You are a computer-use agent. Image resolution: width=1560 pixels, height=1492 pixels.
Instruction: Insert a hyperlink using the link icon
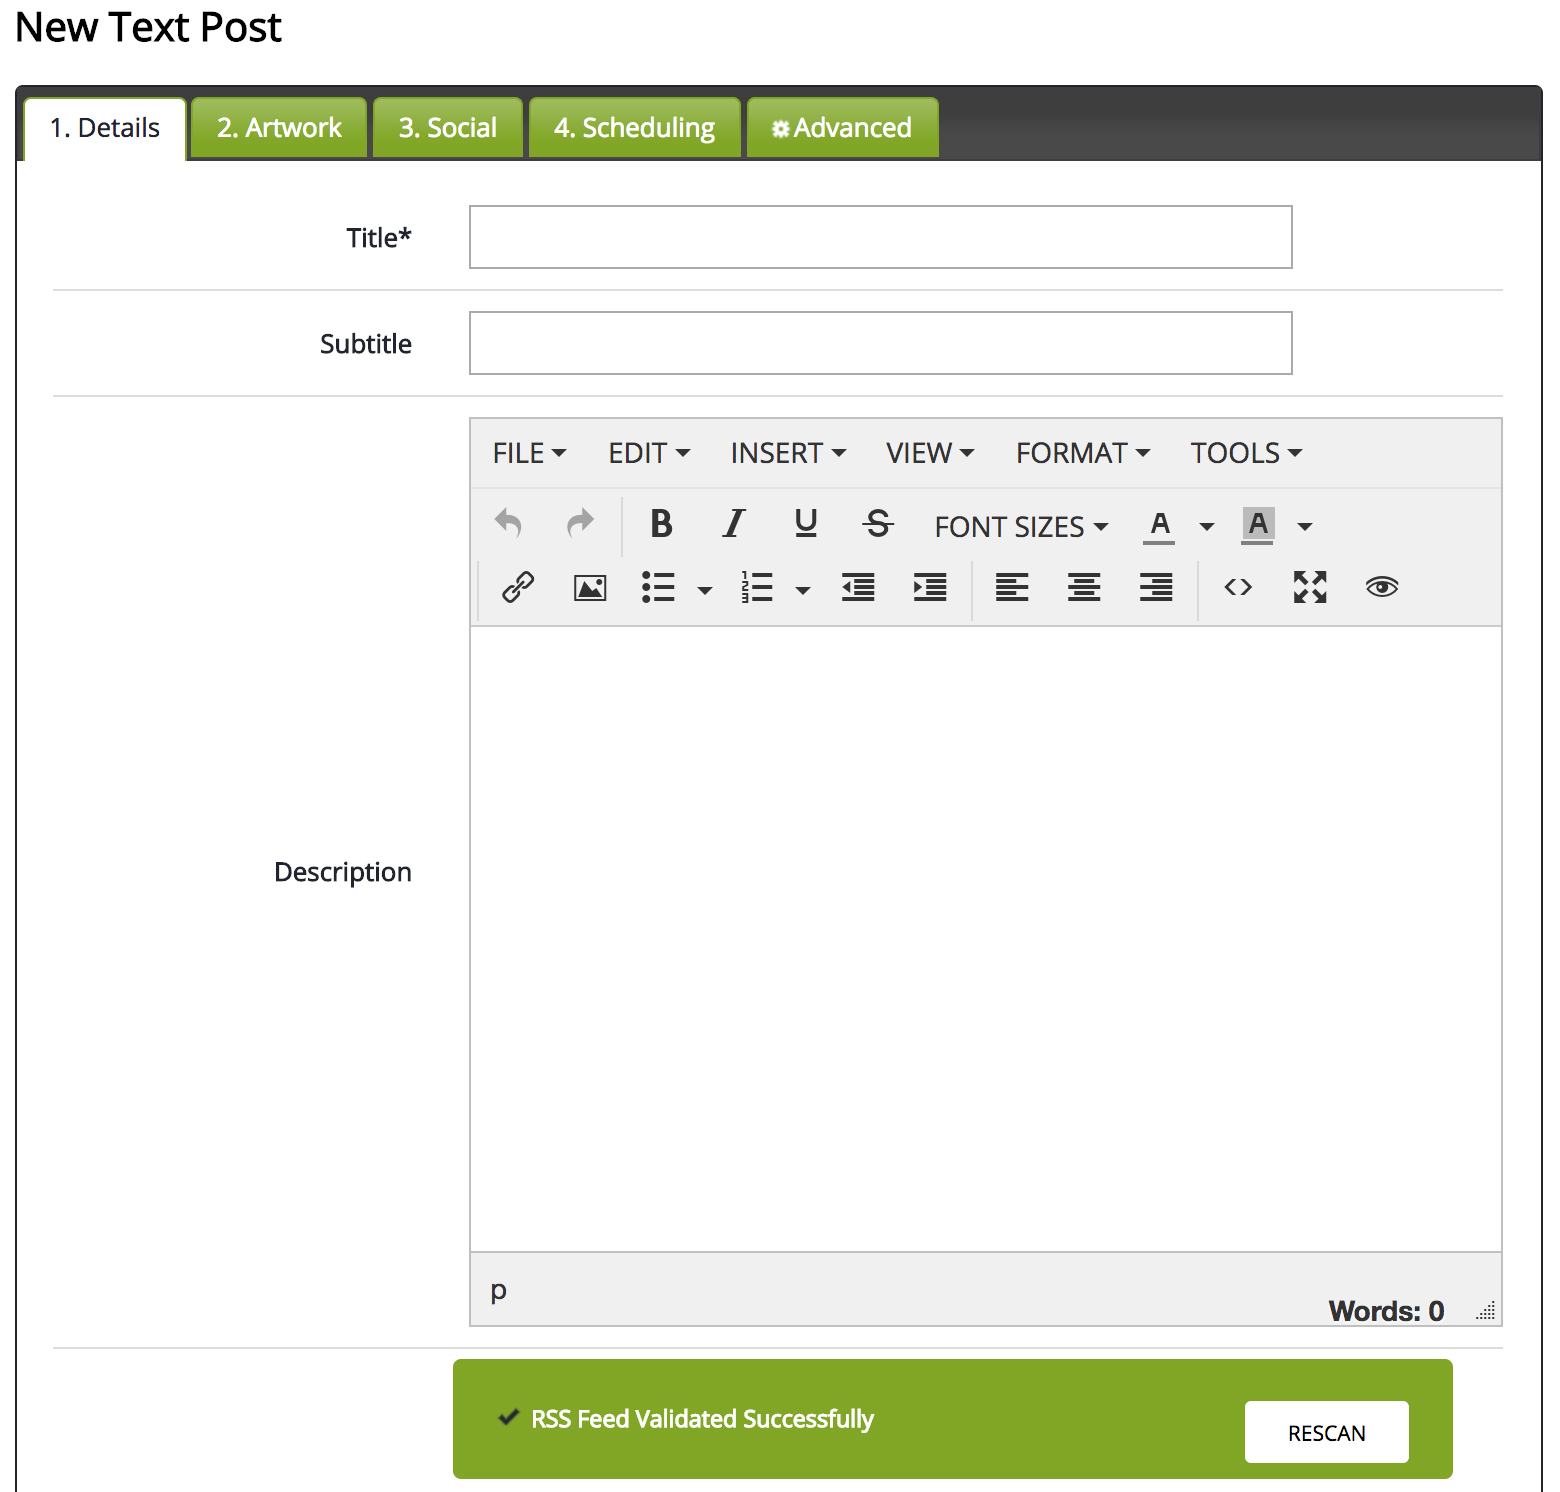518,587
